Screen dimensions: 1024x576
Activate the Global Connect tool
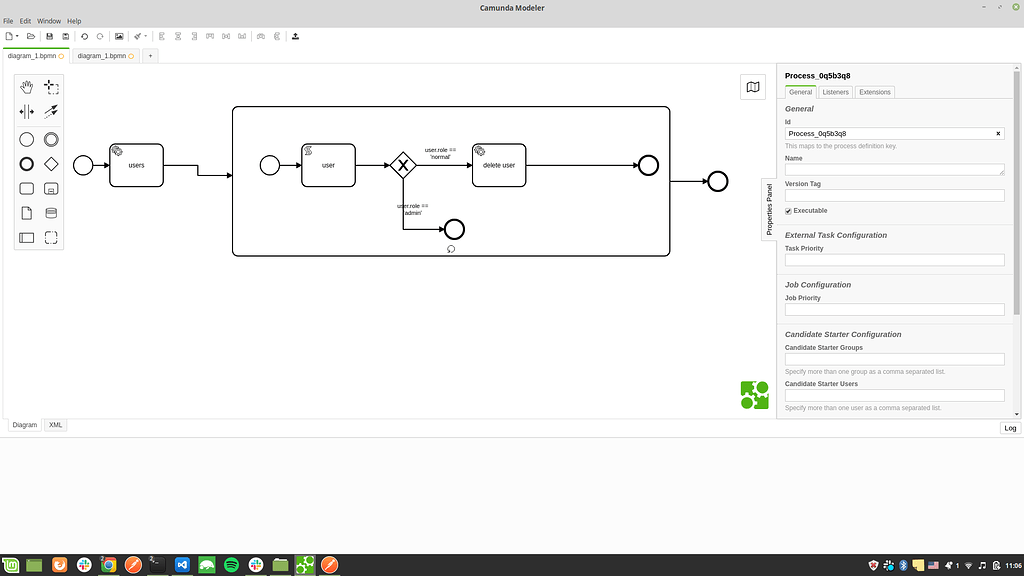[x=49, y=111]
